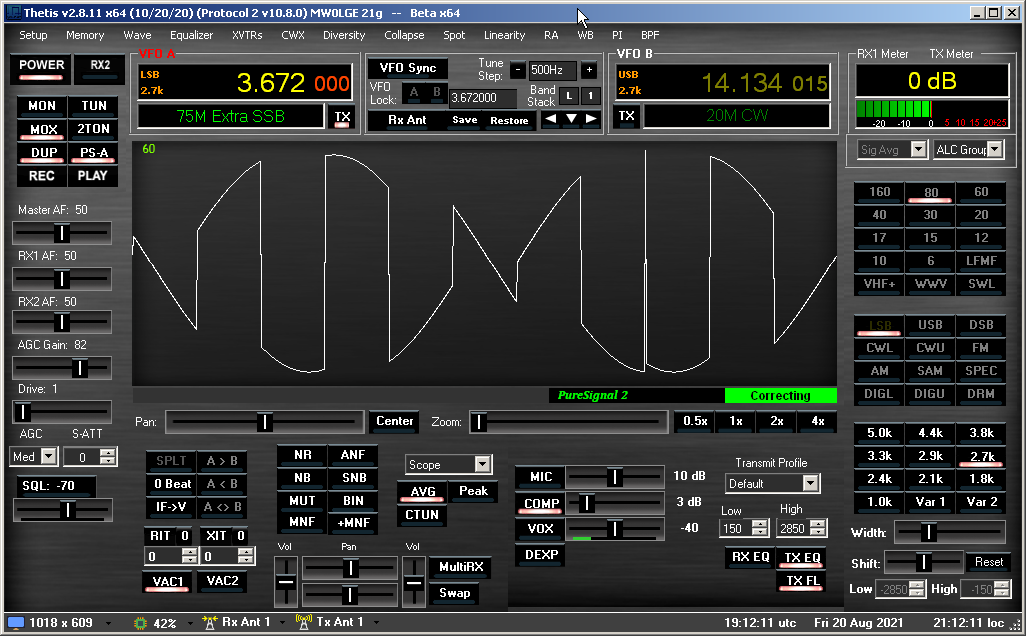The height and width of the screenshot is (636, 1026).
Task: Decrease tune step with minus button
Action: click(x=517, y=70)
